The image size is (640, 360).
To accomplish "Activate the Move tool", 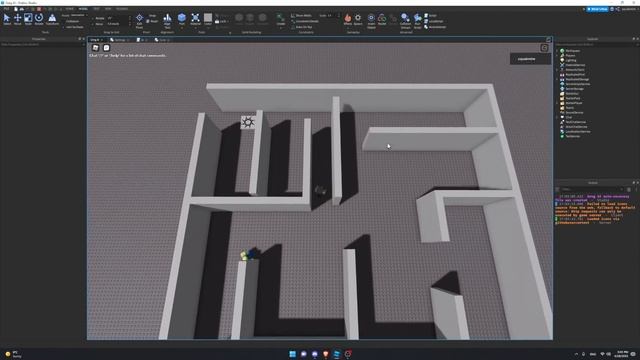I will [x=18, y=19].
